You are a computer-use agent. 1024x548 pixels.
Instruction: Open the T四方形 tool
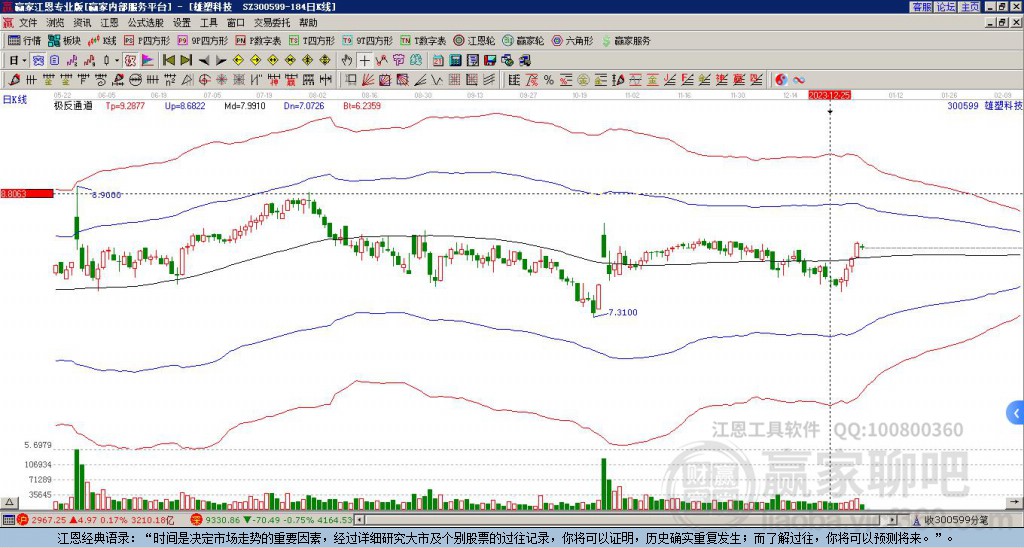312,40
